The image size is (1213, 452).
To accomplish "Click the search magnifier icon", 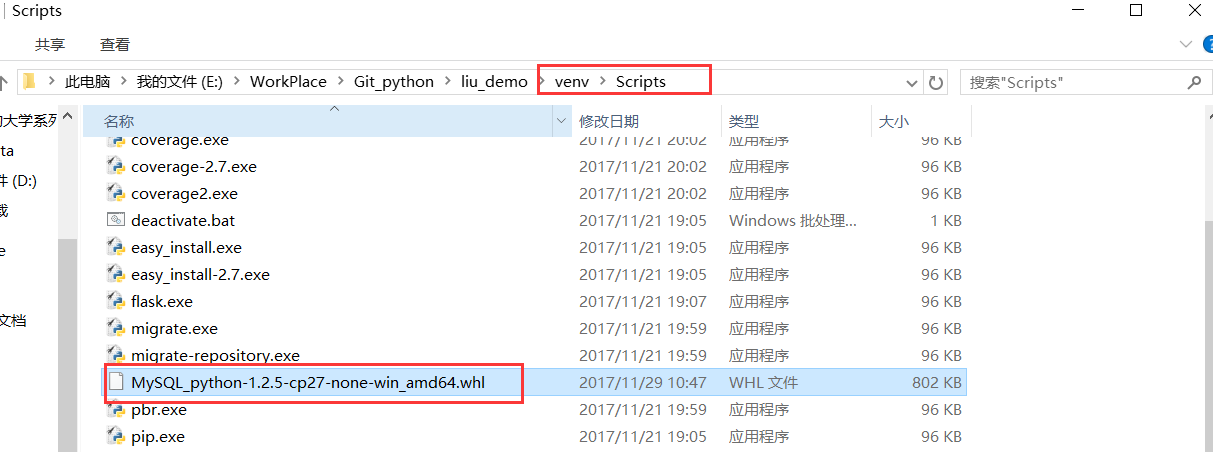I will (1193, 82).
